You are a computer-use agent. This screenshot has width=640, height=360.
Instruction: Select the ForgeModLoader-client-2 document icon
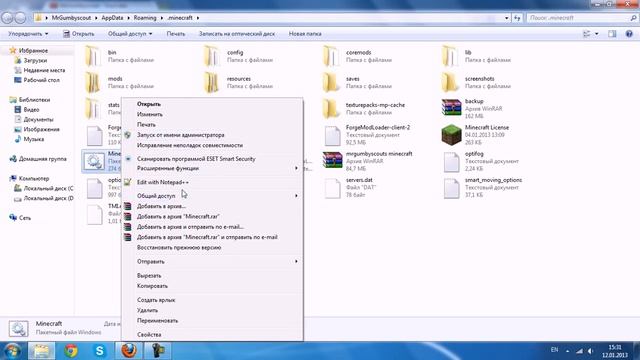click(332, 136)
